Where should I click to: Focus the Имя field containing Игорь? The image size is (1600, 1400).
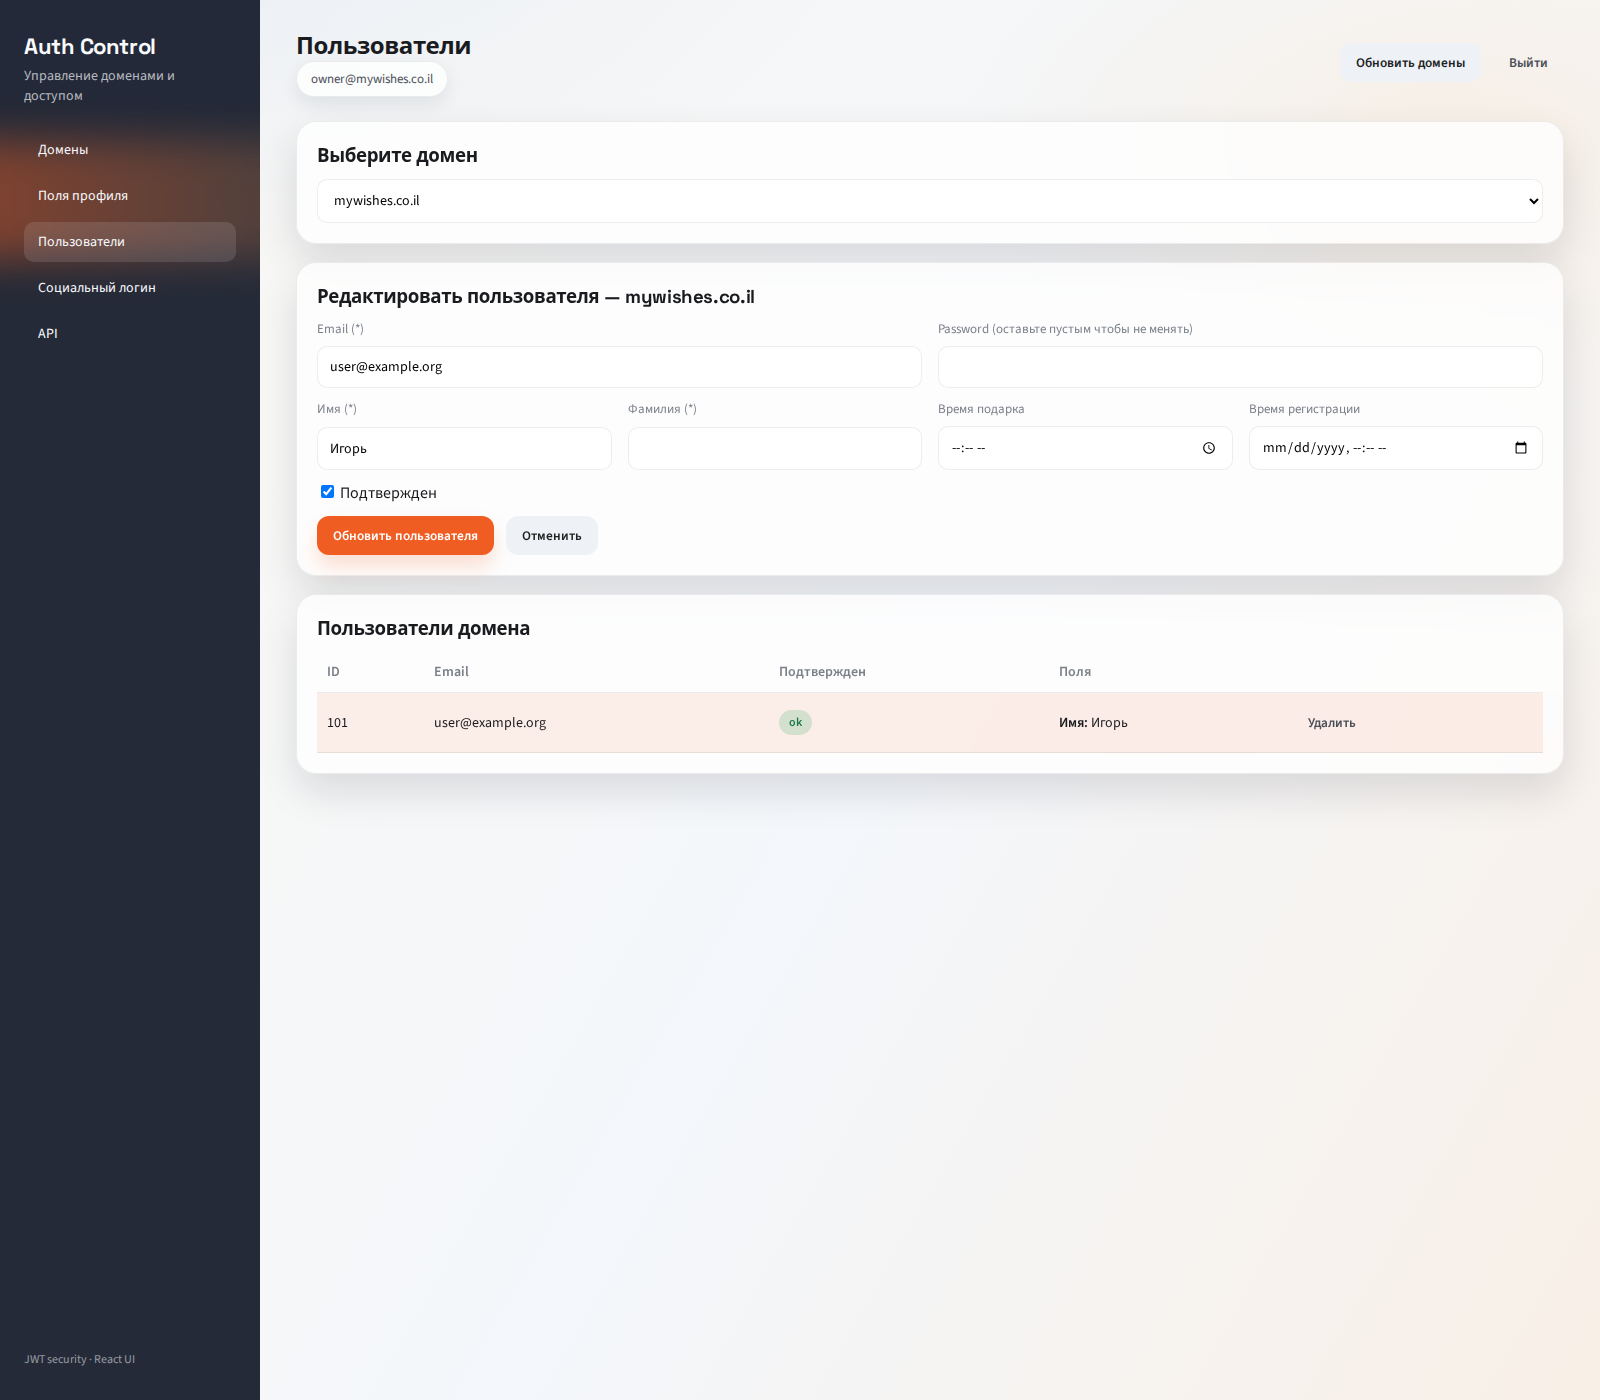[x=464, y=449]
